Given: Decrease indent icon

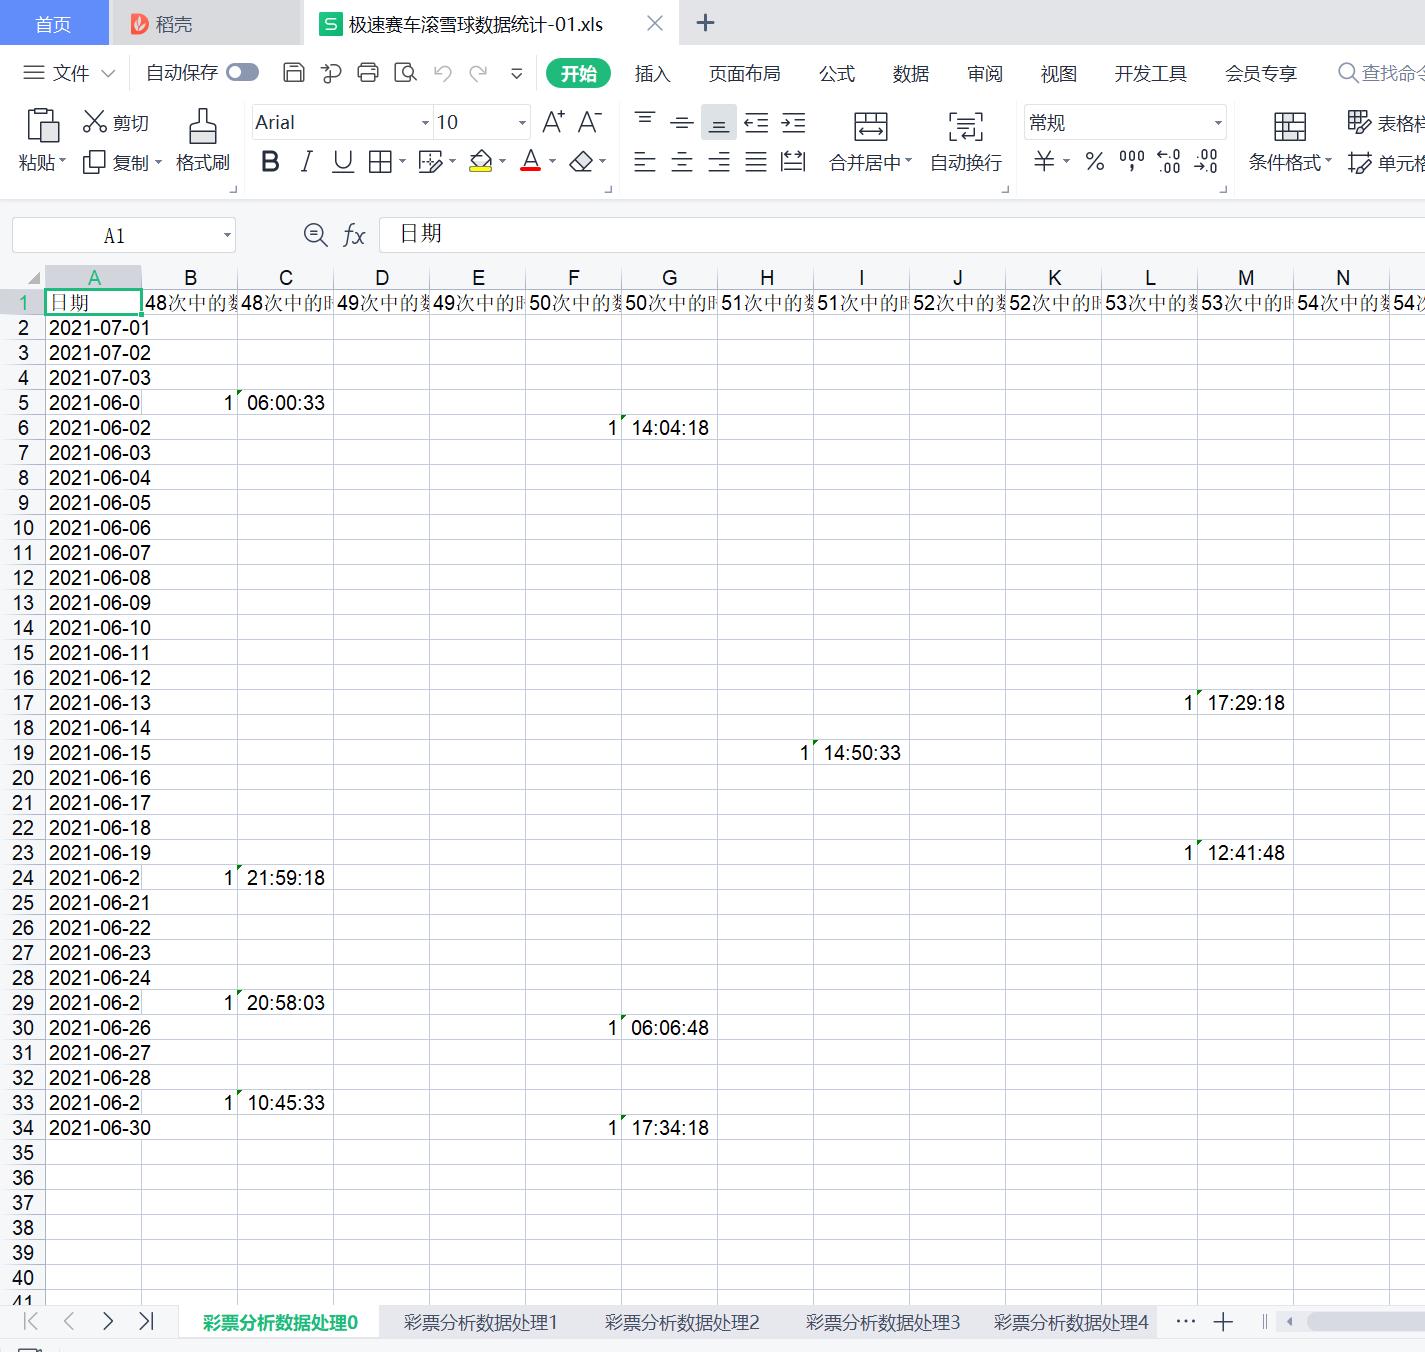Looking at the screenshot, I should (x=756, y=122).
